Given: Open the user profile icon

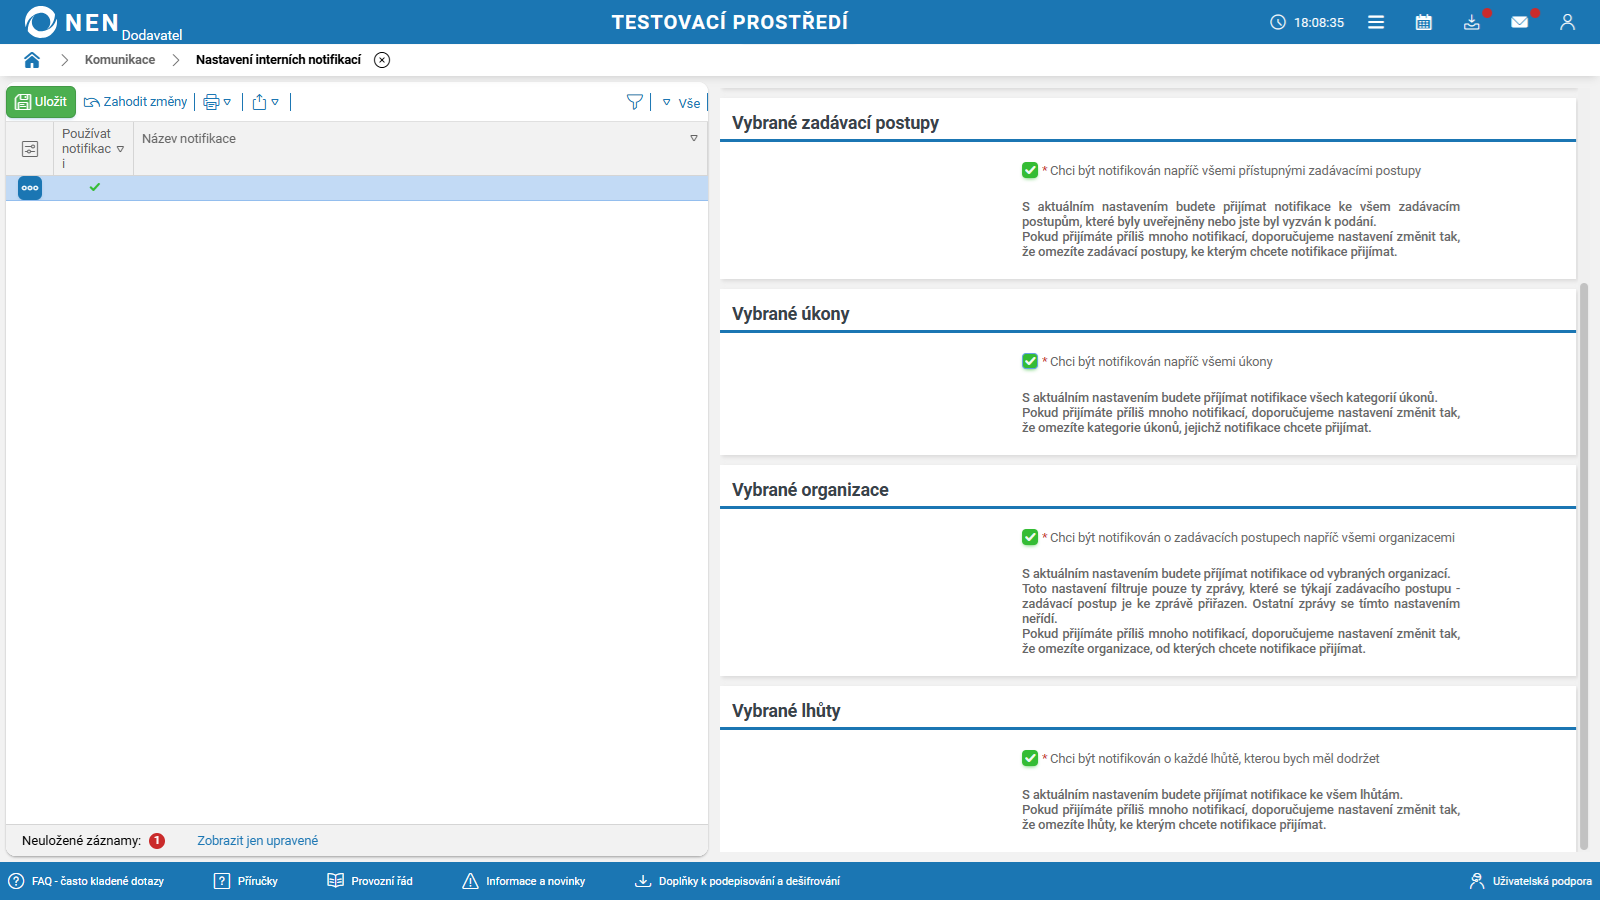Looking at the screenshot, I should pos(1567,22).
